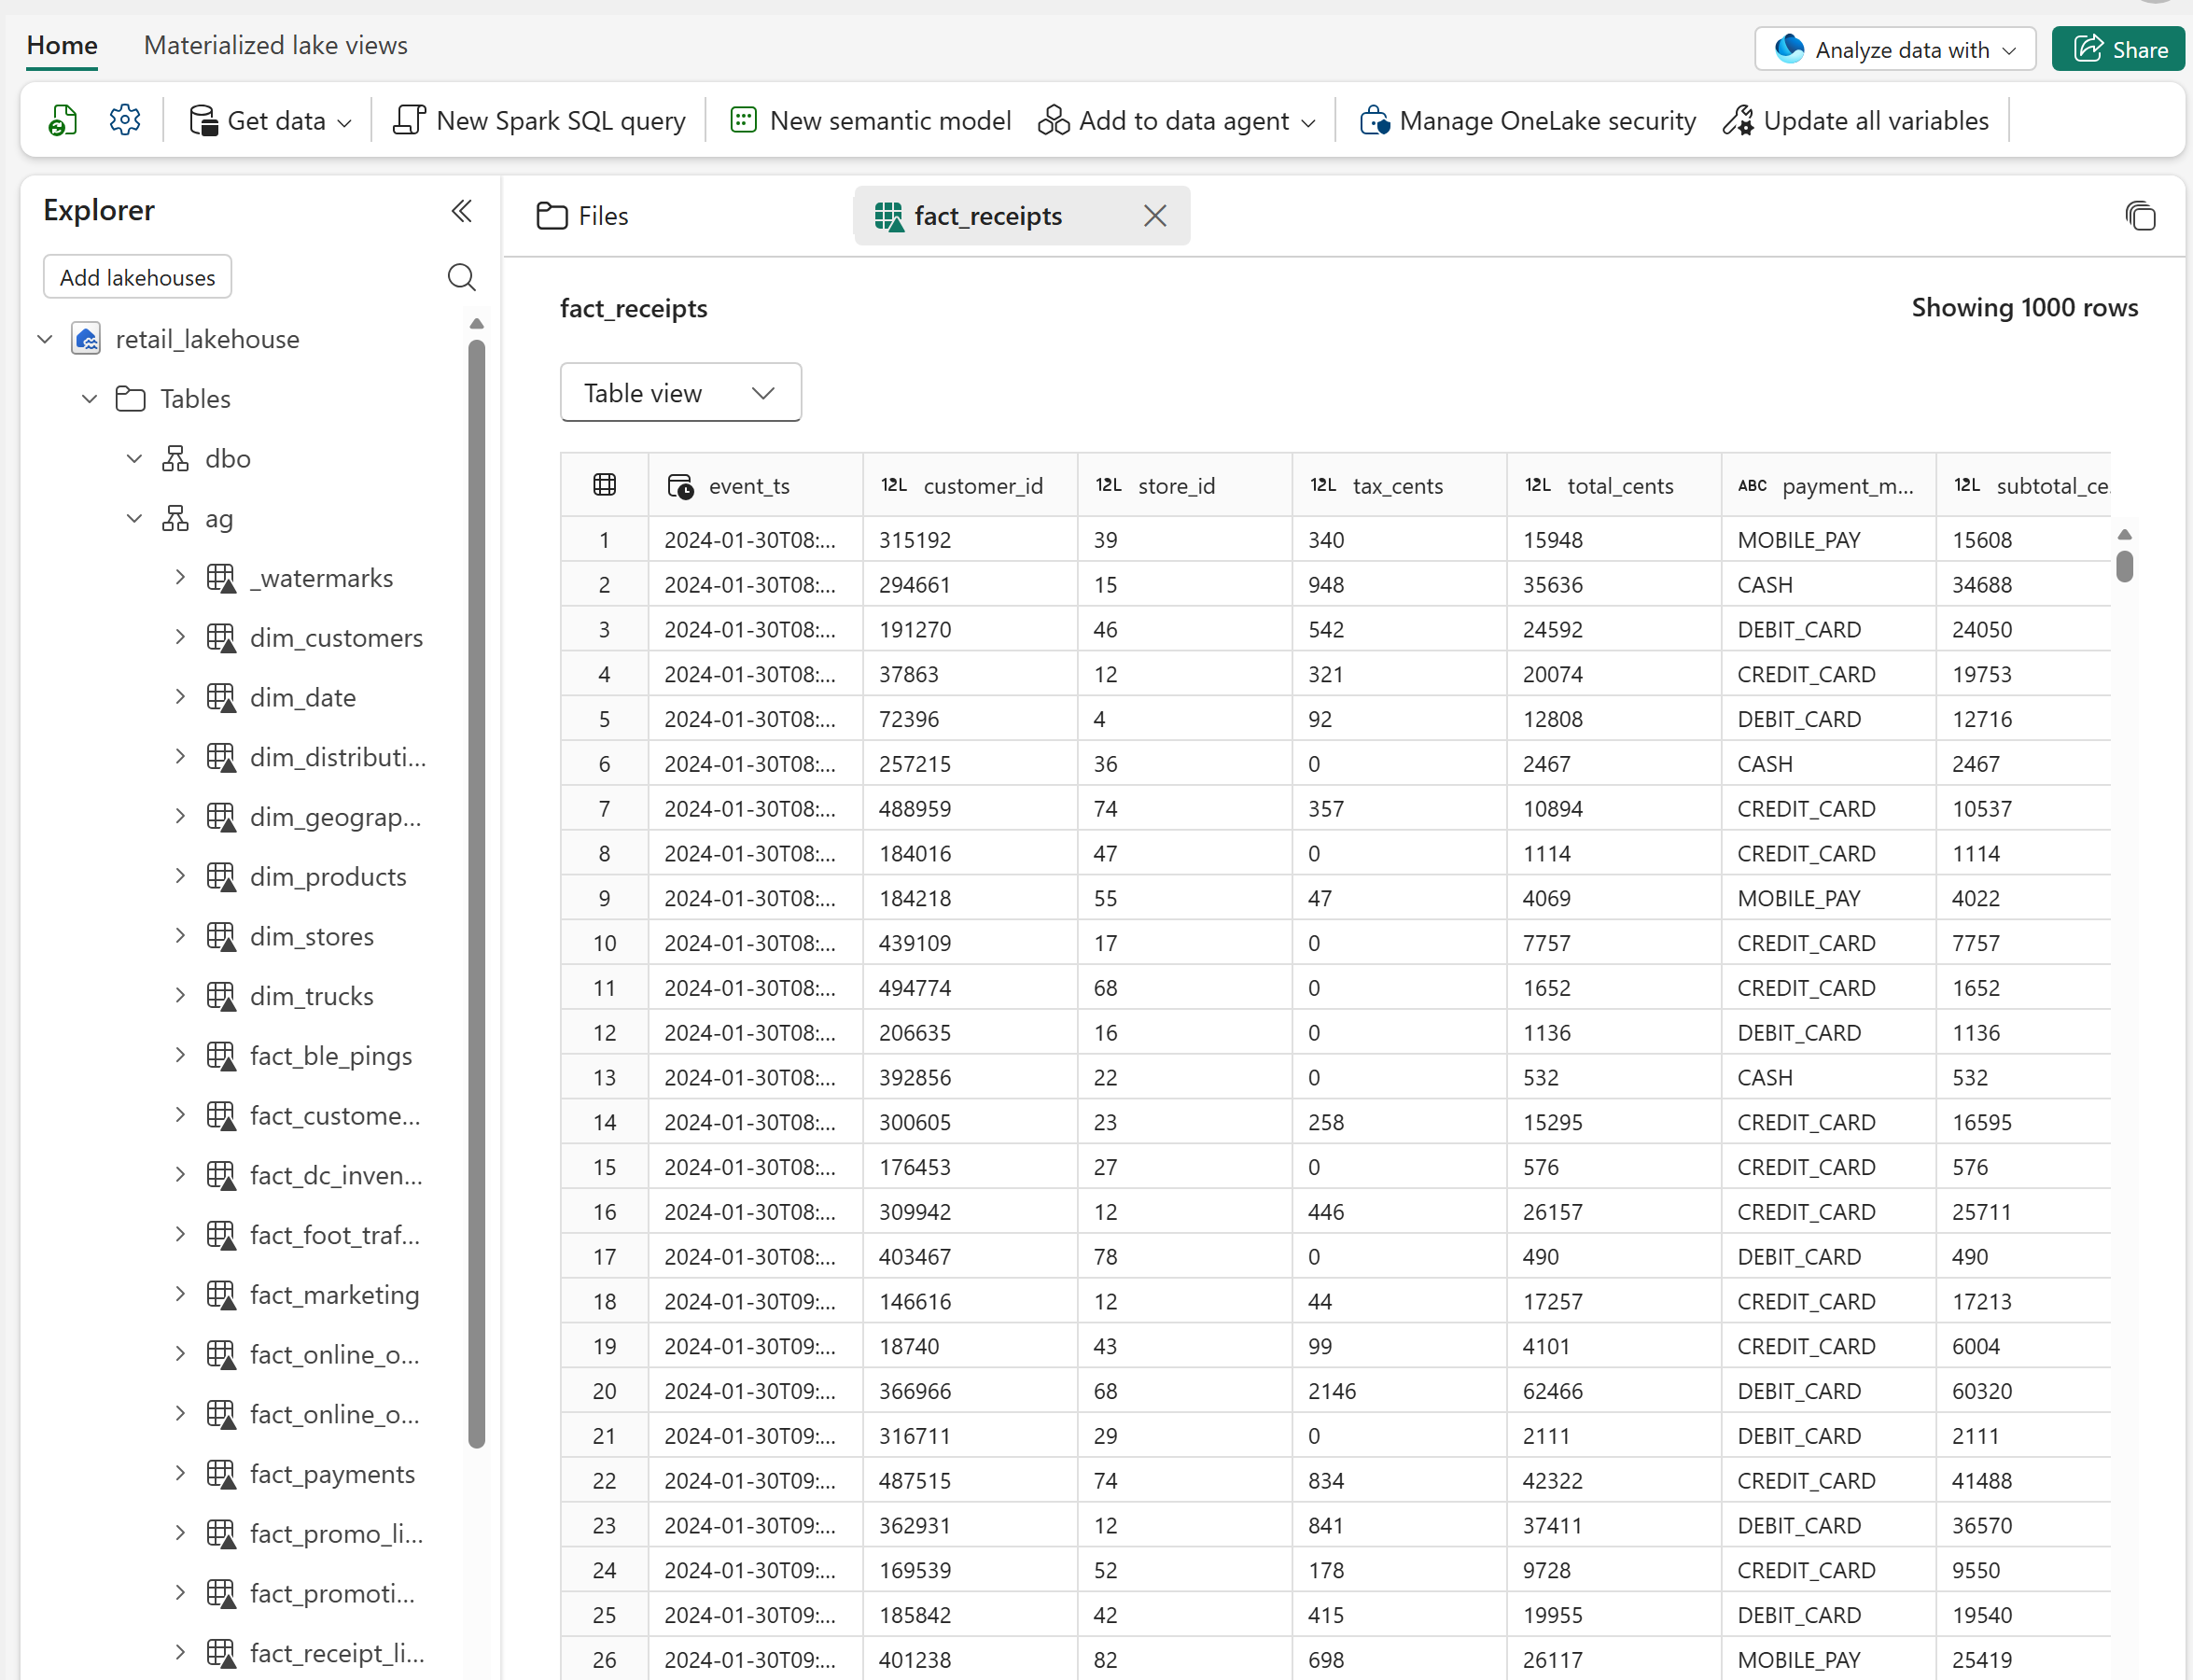Click the retail_lakehouse icon

[x=87, y=339]
